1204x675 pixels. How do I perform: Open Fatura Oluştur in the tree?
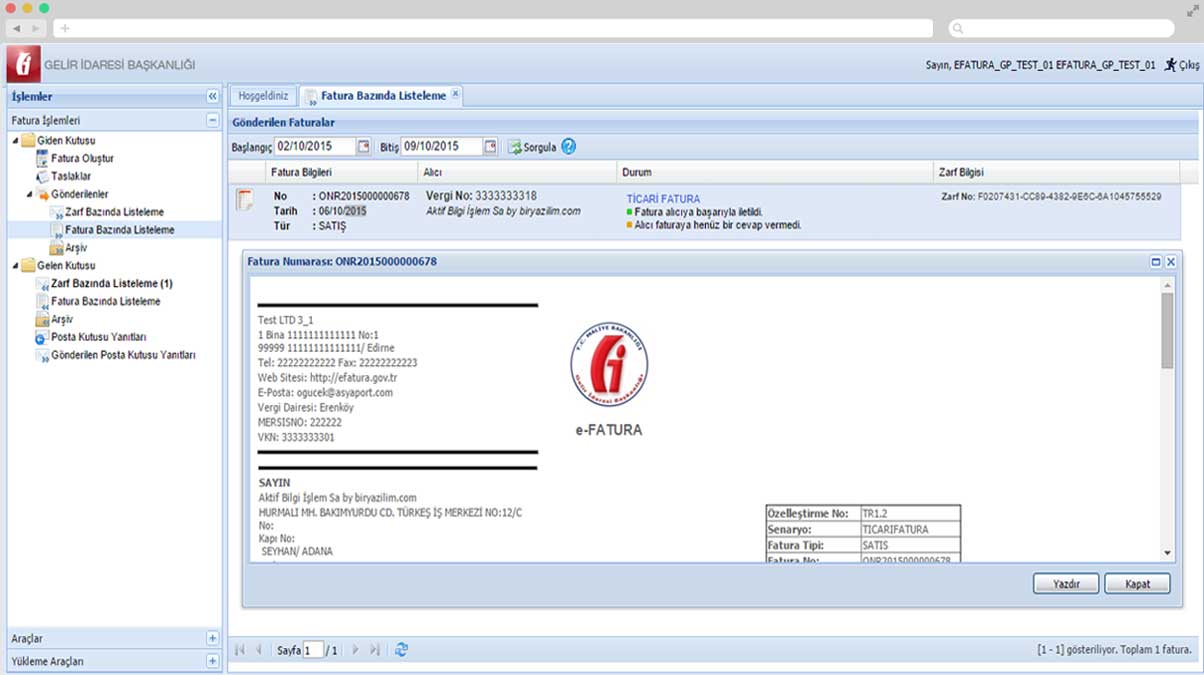point(82,158)
